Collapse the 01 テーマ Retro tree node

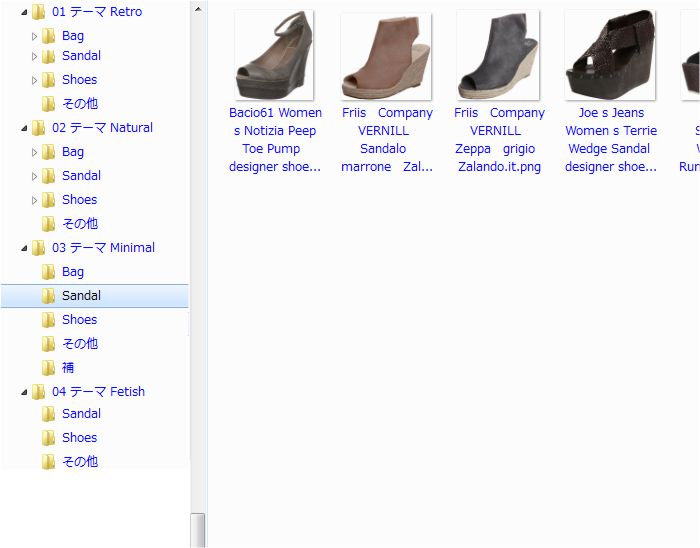coord(24,12)
